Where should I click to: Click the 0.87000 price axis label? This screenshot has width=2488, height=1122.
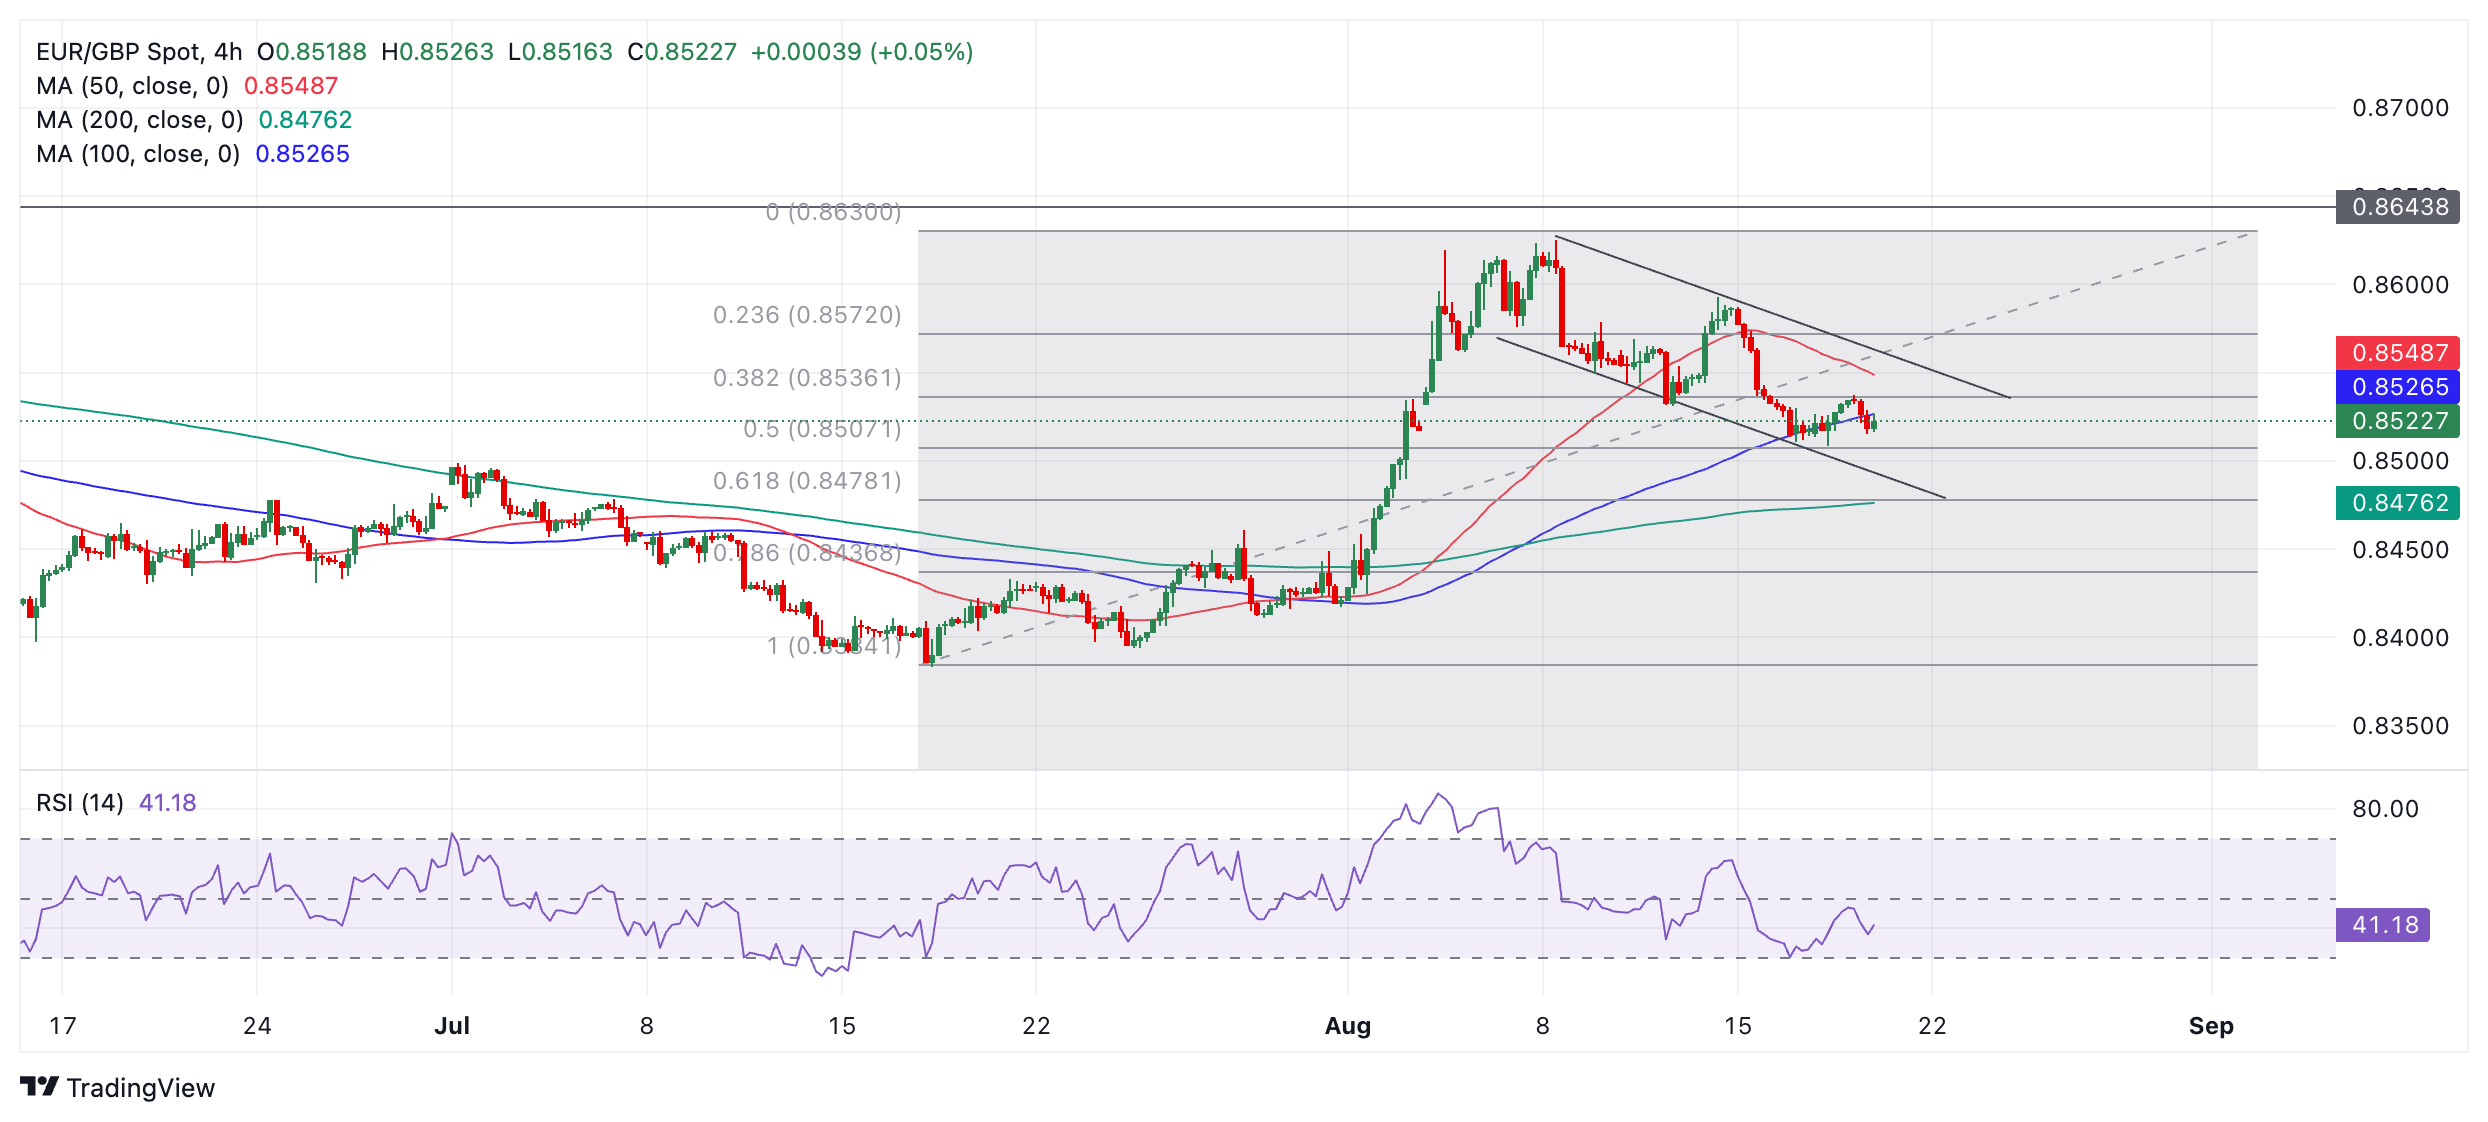(x=2400, y=108)
